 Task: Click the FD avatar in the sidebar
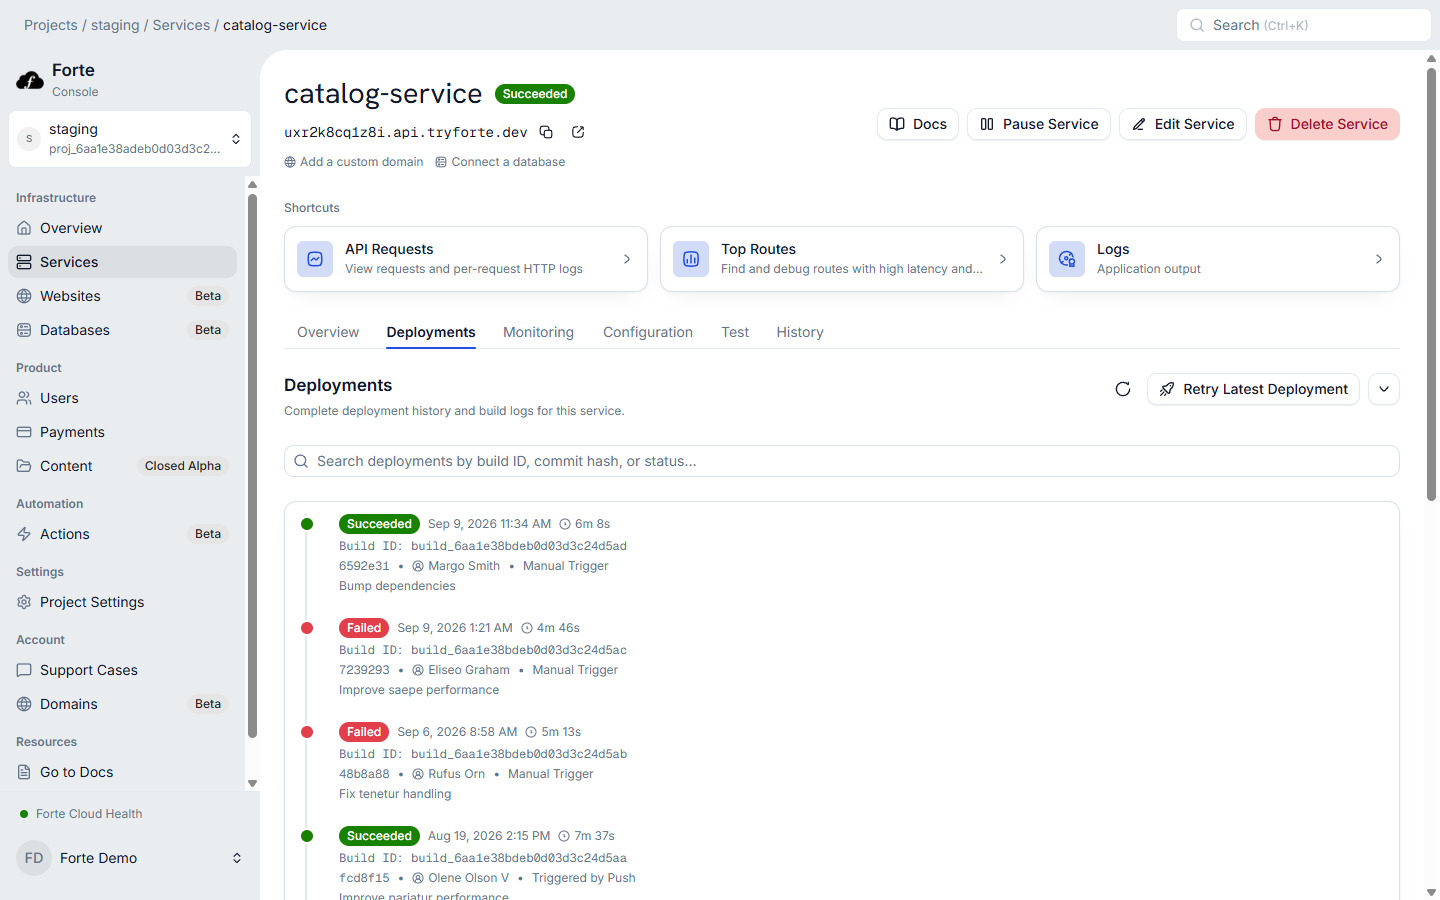click(x=34, y=858)
